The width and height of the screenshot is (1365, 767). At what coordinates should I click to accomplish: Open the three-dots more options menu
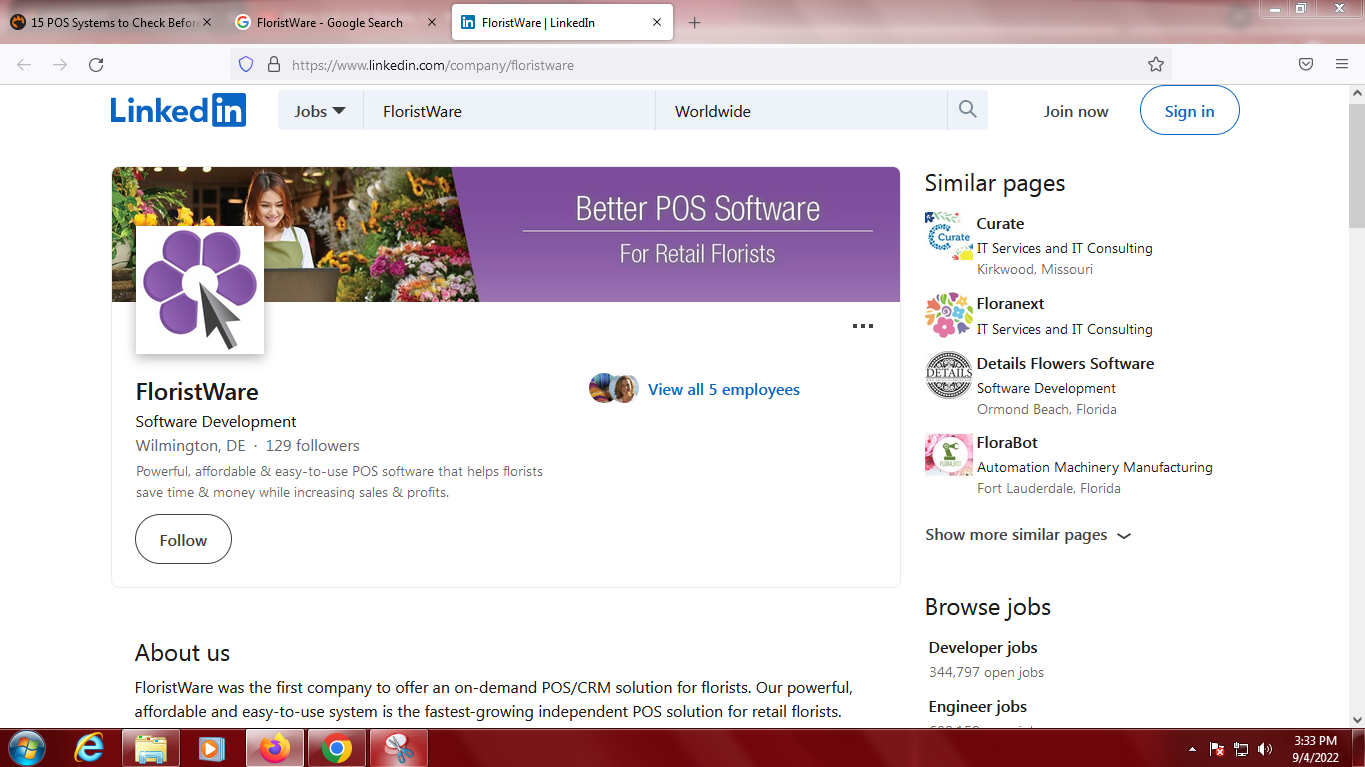coord(862,326)
